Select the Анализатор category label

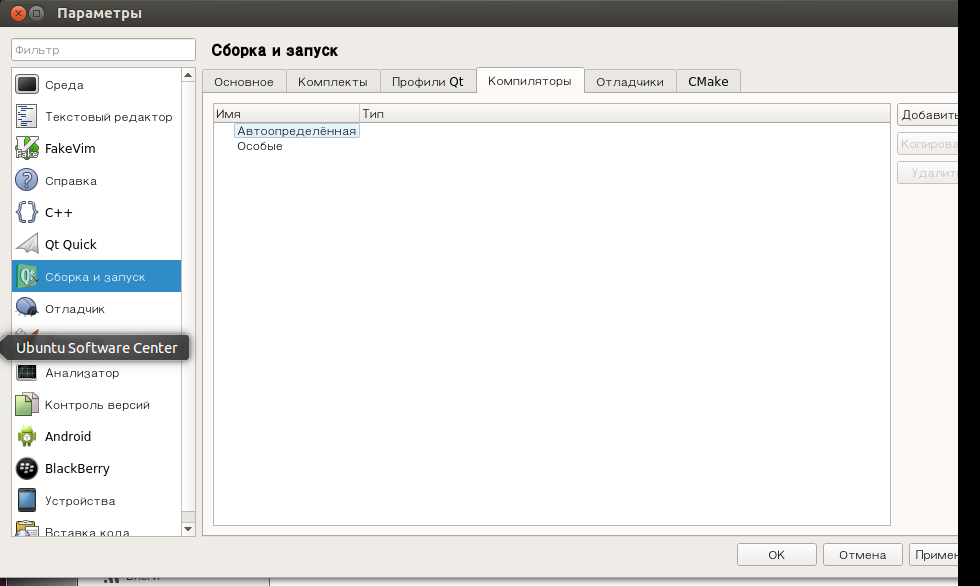tap(82, 373)
